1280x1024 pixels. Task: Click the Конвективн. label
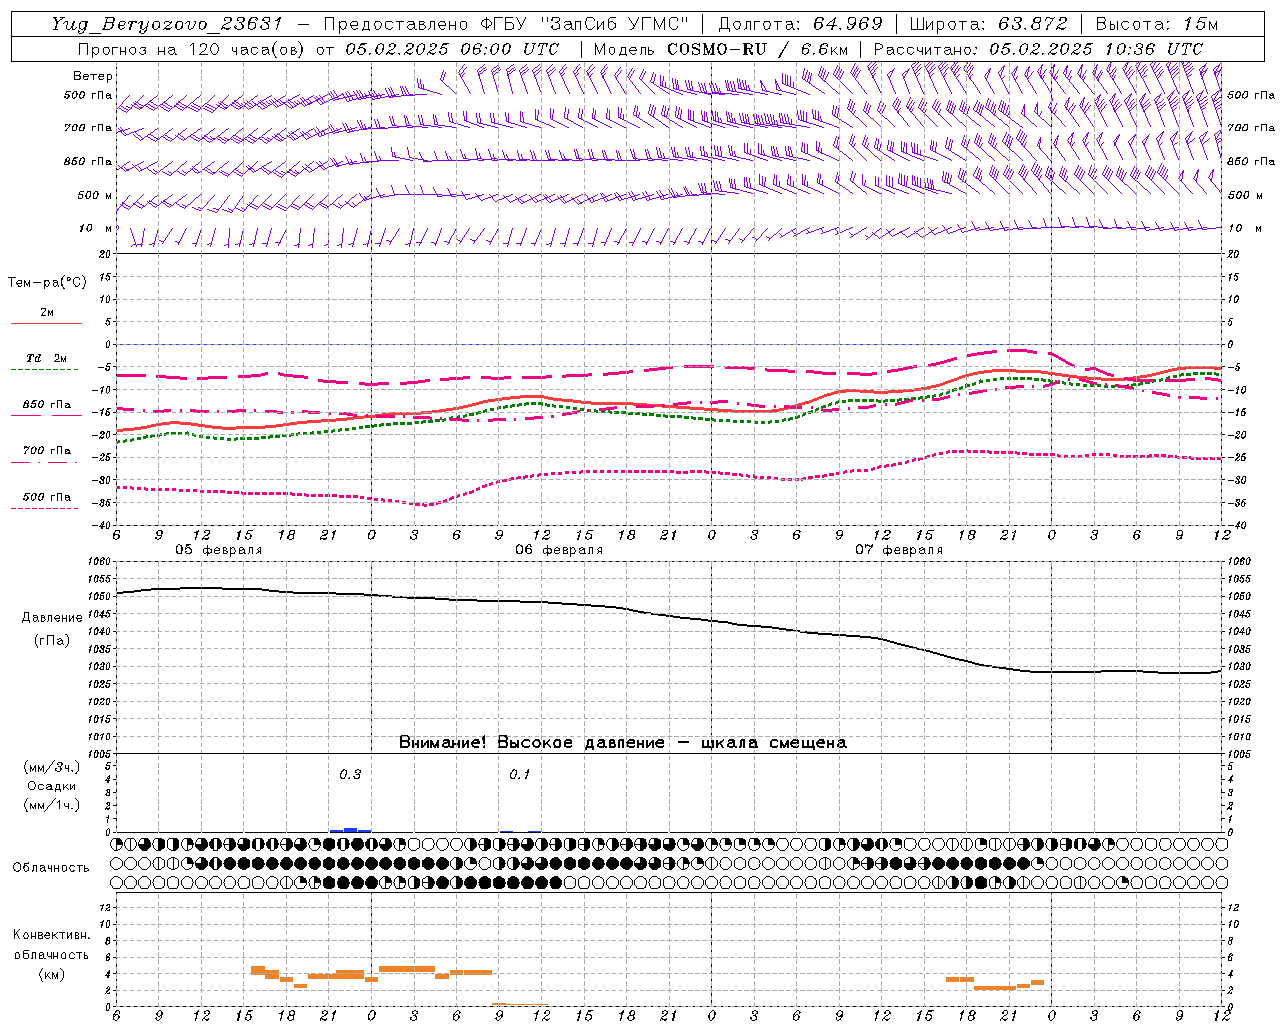coord(52,935)
